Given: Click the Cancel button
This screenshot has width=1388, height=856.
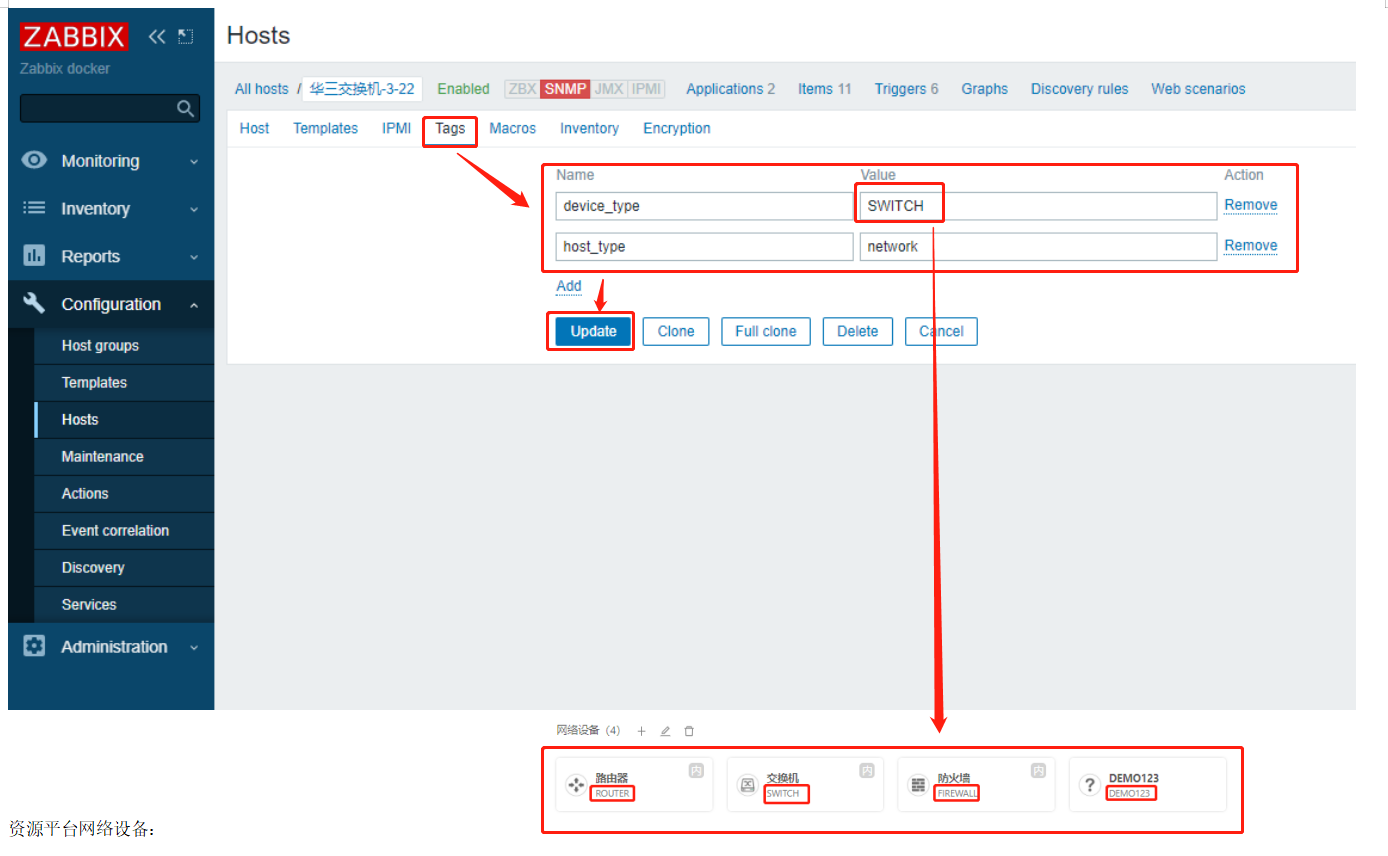Looking at the screenshot, I should (941, 331).
